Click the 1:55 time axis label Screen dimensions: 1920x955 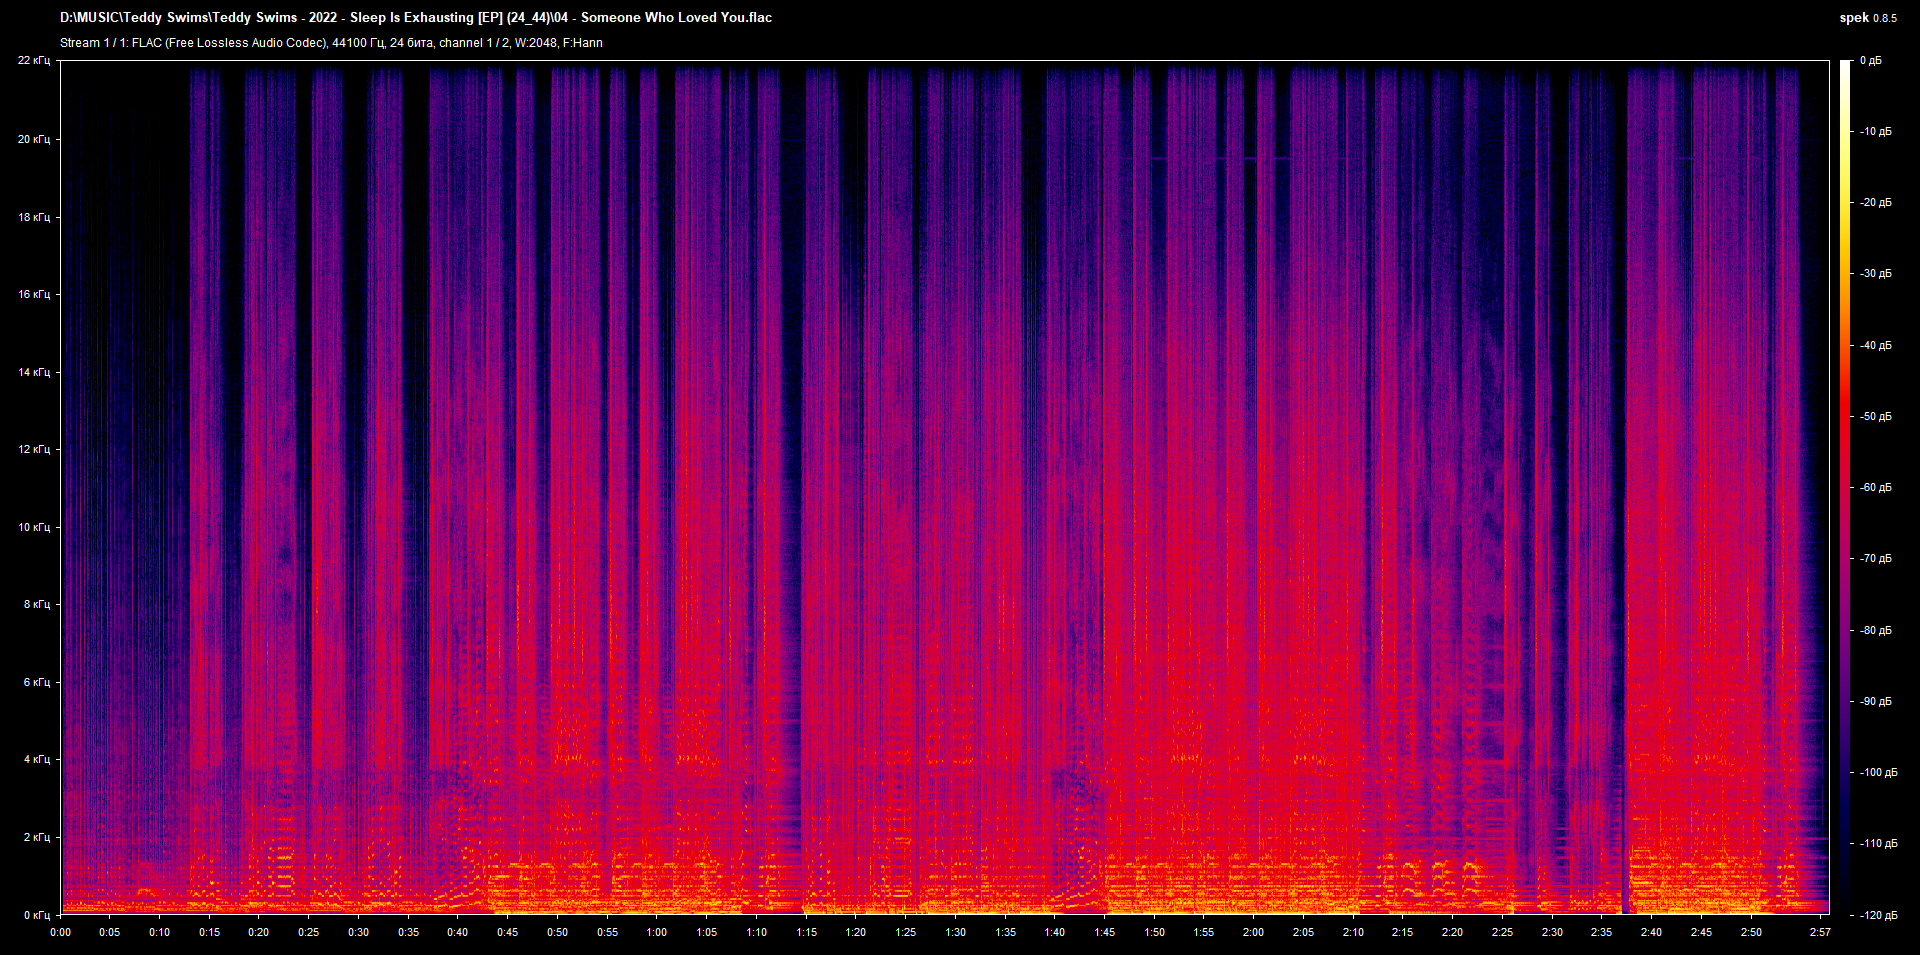(x=1204, y=932)
